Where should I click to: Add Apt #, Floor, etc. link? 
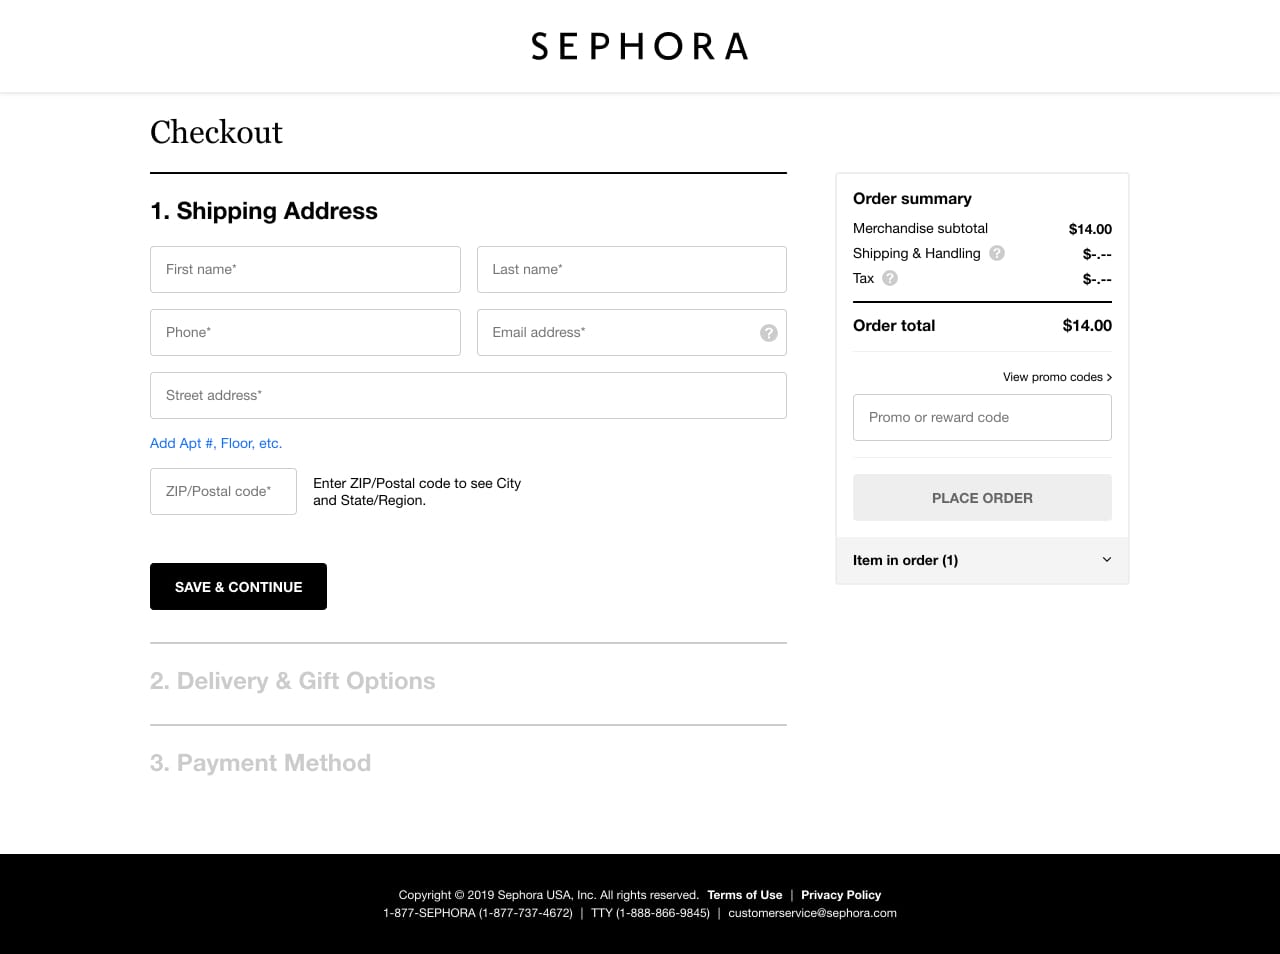[216, 443]
